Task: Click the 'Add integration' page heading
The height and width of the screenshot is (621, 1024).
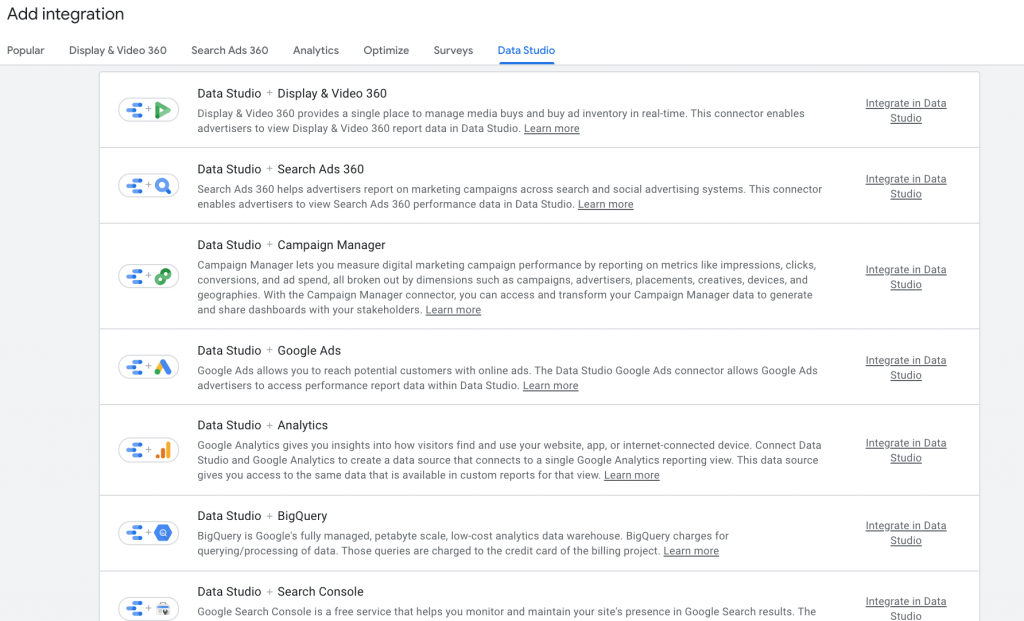Action: coord(65,14)
